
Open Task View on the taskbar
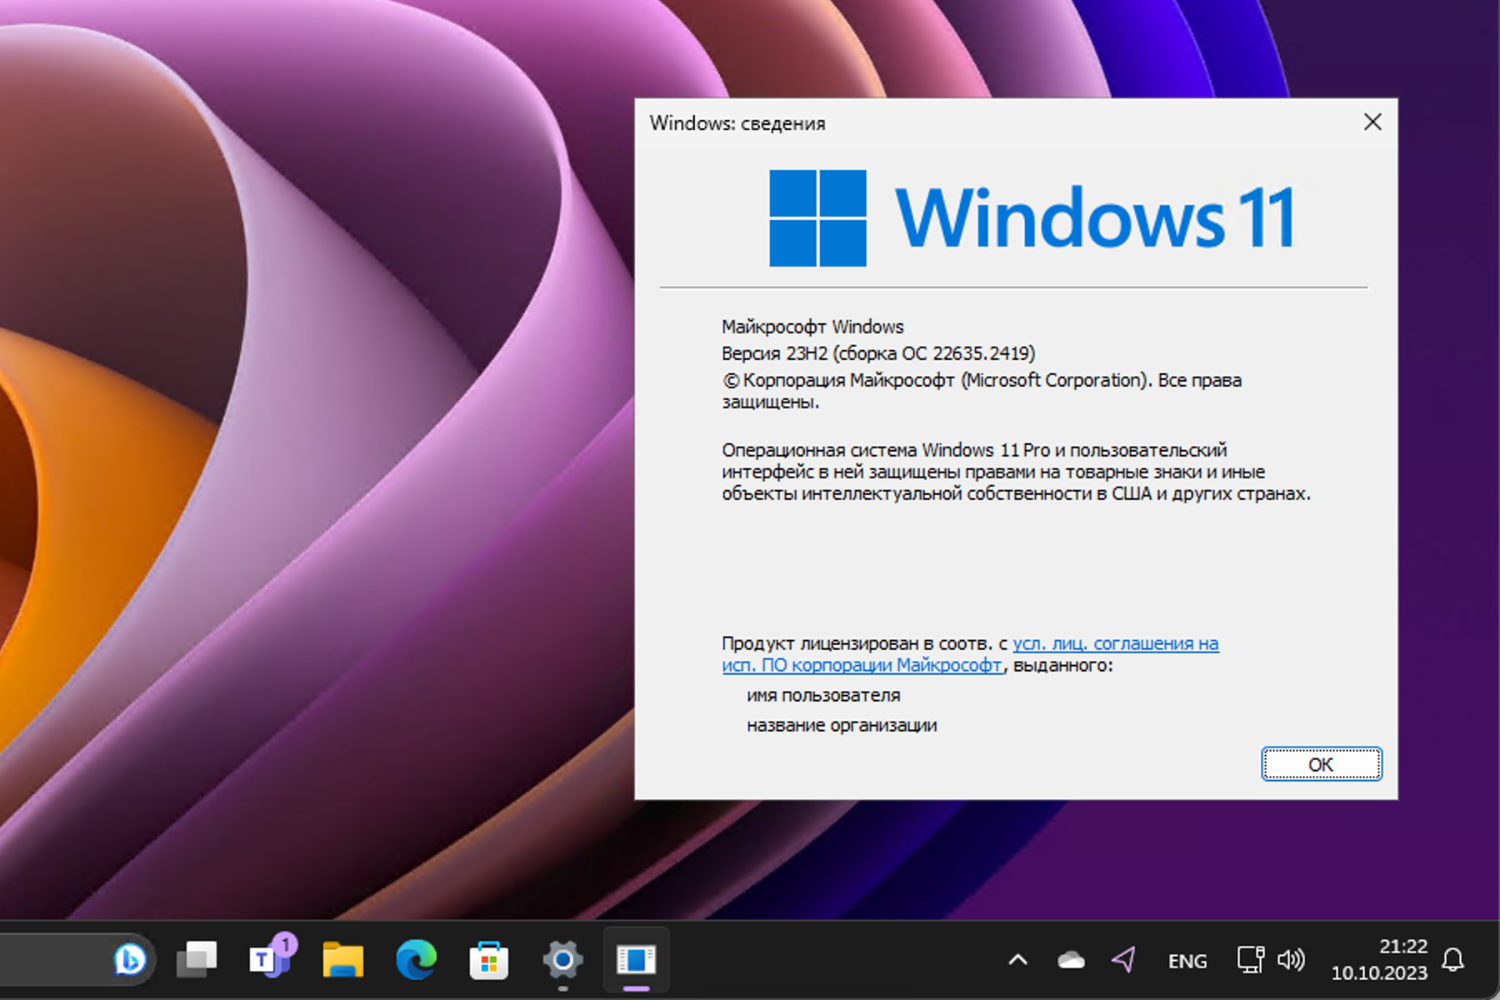coord(197,960)
